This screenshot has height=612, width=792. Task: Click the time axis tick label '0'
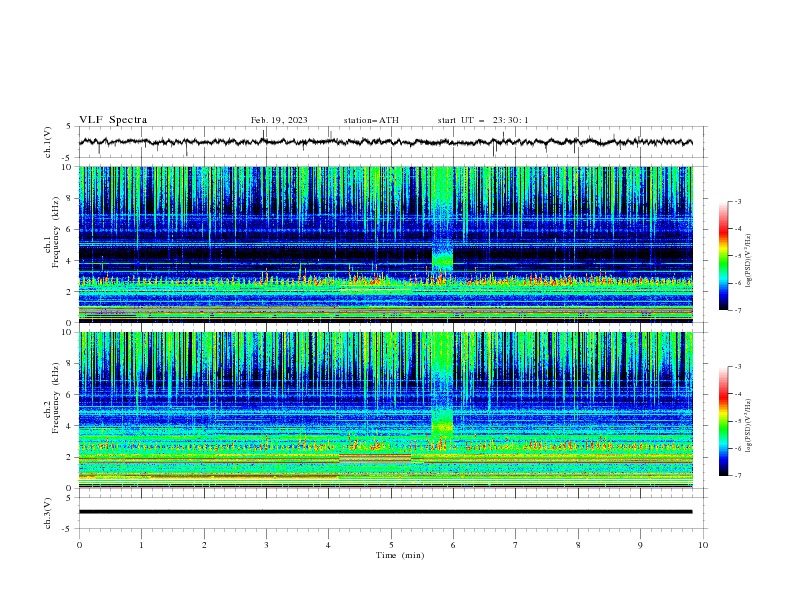(x=79, y=545)
